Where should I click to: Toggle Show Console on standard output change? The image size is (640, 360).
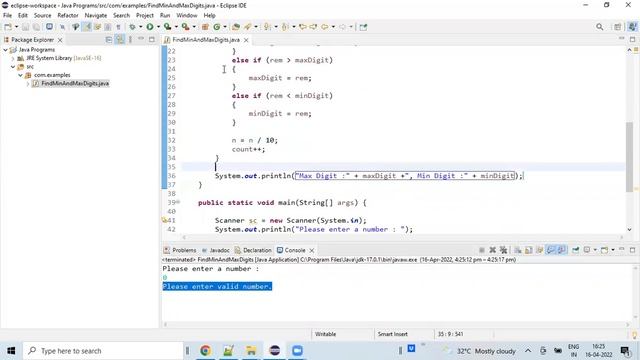[x=551, y=250]
